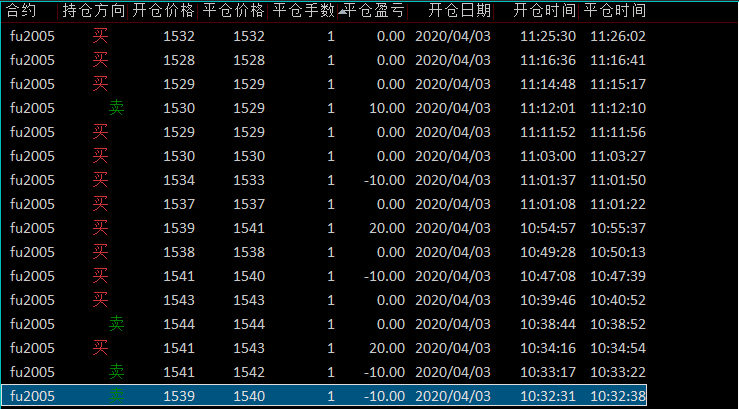Click close price 1542 cell
This screenshot has height=409, width=739.
[x=249, y=372]
